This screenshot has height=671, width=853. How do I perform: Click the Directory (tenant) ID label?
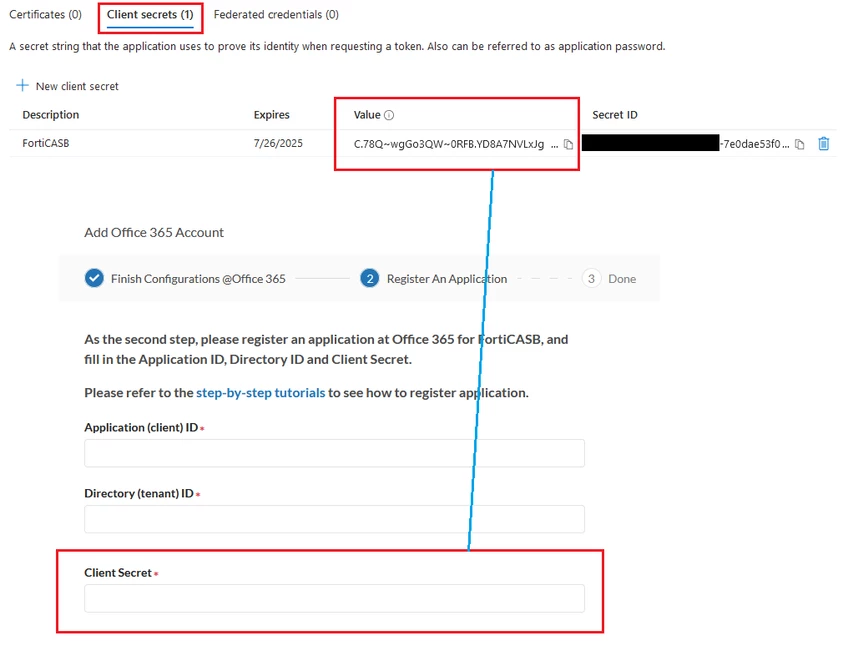139,493
